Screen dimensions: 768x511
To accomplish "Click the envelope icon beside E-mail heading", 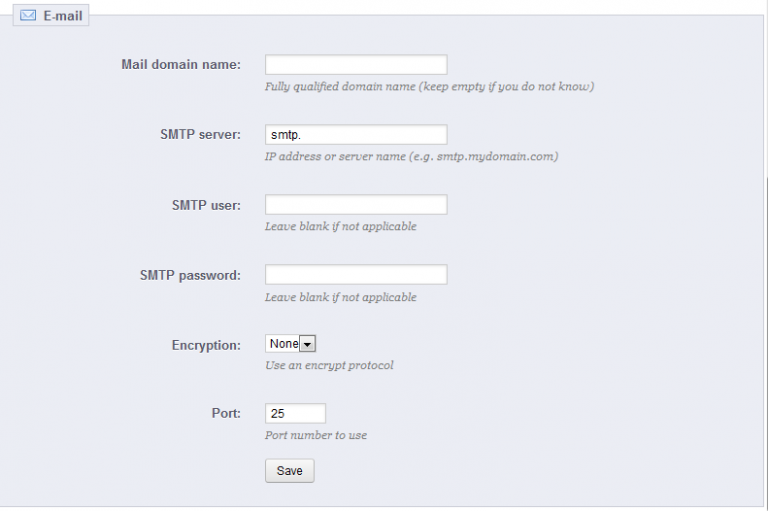I will (28, 17).
